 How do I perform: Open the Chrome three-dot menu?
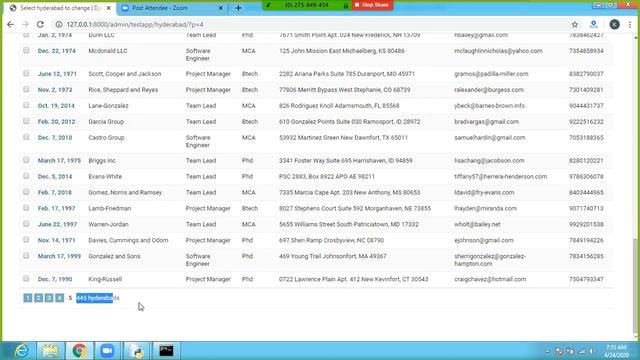click(630, 24)
